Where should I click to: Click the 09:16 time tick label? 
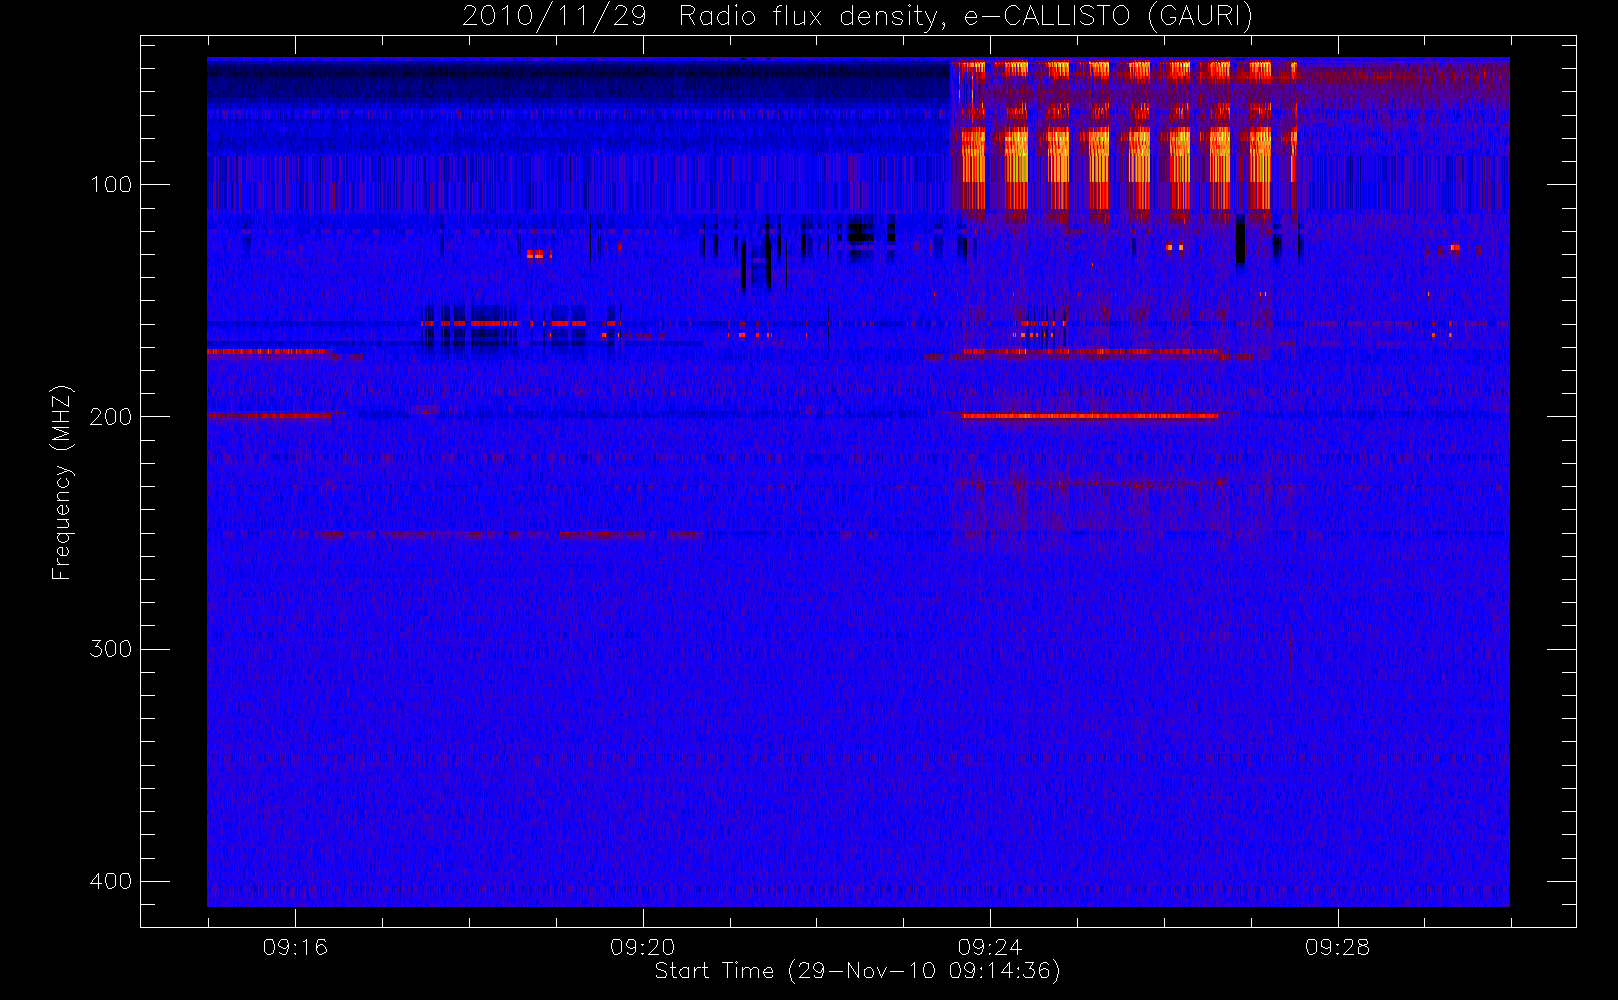(x=295, y=947)
